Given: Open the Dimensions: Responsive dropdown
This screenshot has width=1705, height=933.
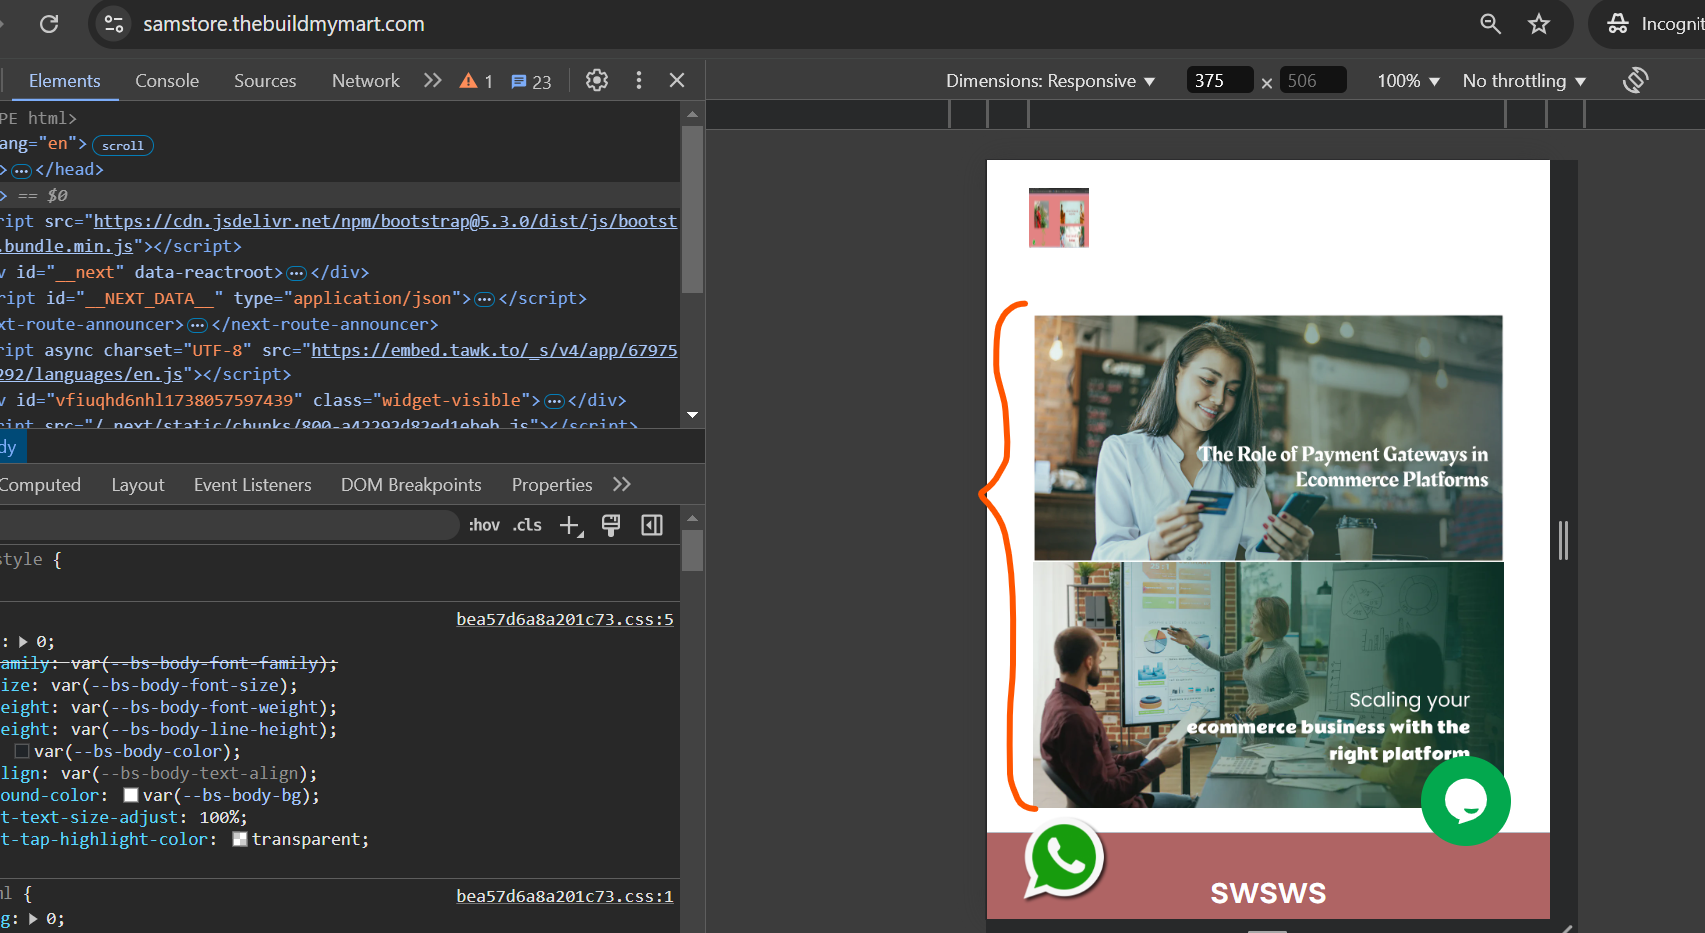Looking at the screenshot, I should click(1050, 81).
